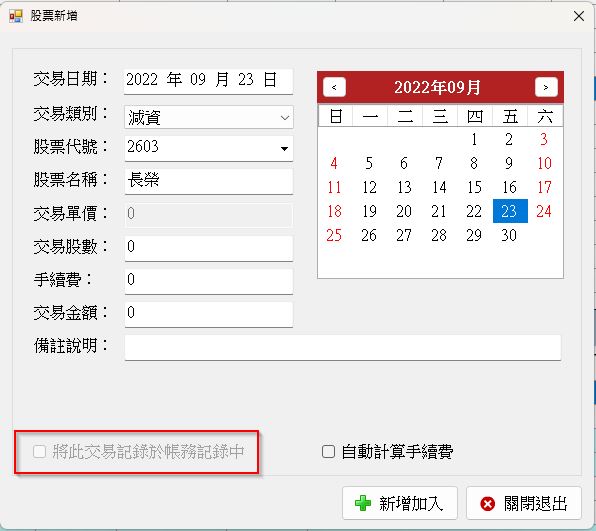
Task: Select the day 23 in 交易日期 field
Action: tap(246, 80)
